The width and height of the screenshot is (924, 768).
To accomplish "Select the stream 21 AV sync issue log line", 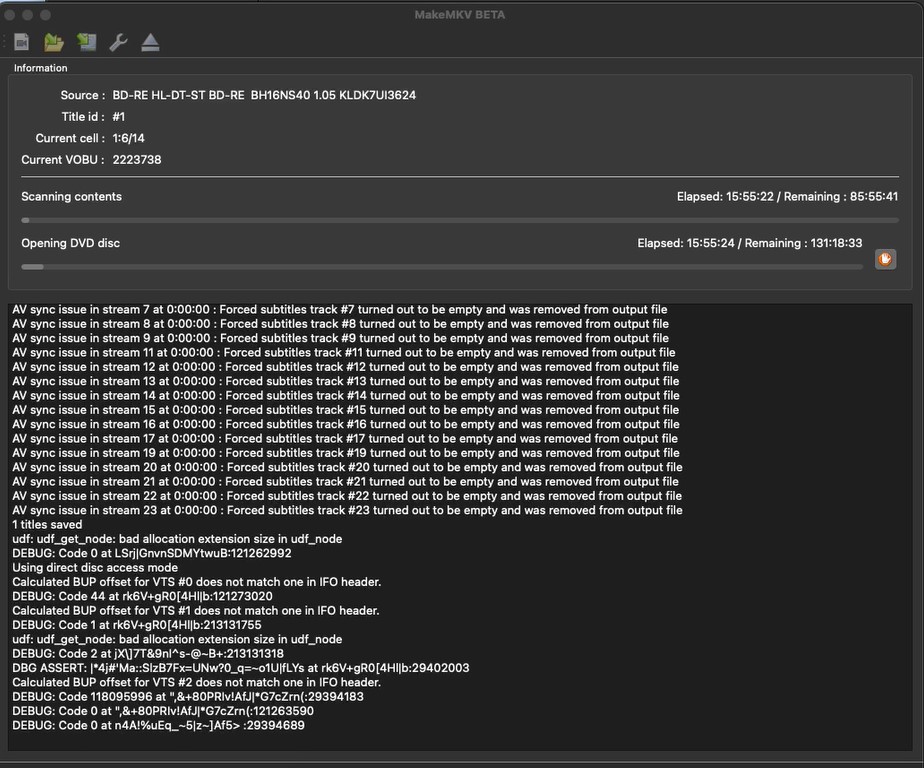I will point(345,482).
